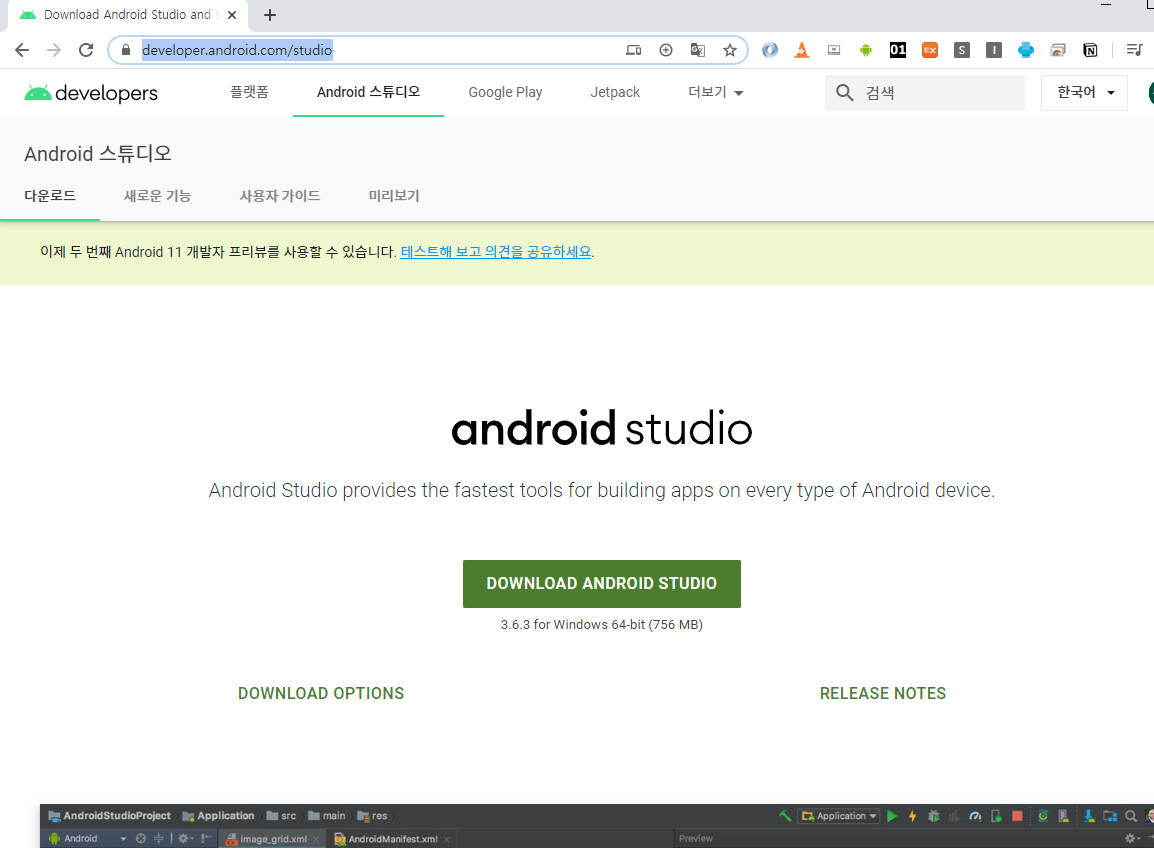Open DOWNLOAD OPTIONS link
This screenshot has width=1154, height=848.
click(321, 693)
